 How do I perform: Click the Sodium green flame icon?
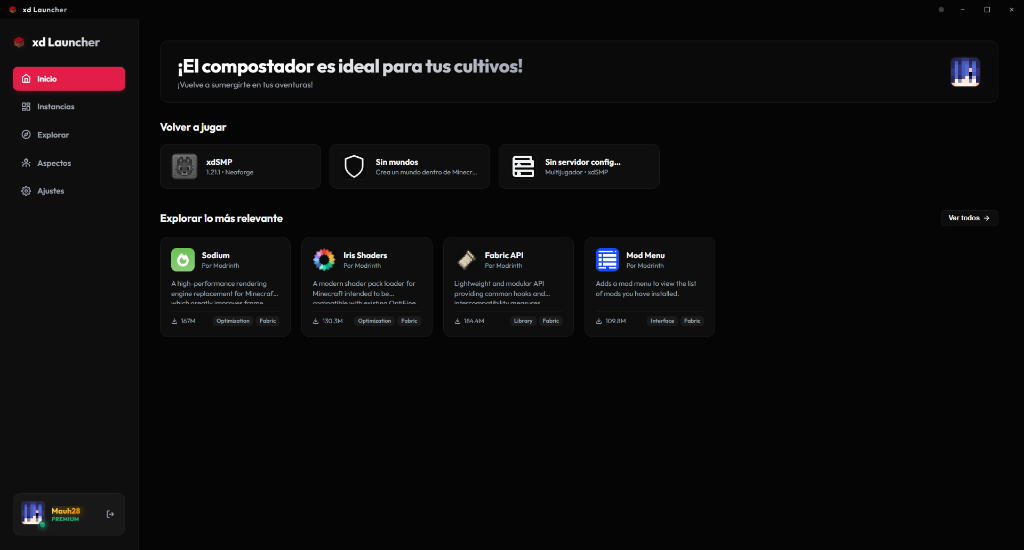coord(183,260)
